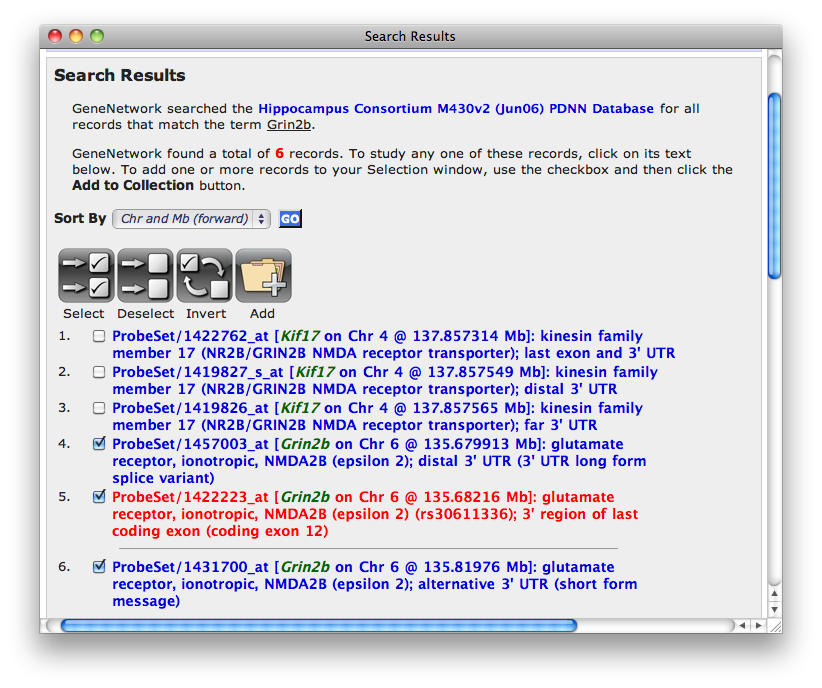Click the green zoom window button
Viewport: 822px width, 688px height.
[x=97, y=36]
